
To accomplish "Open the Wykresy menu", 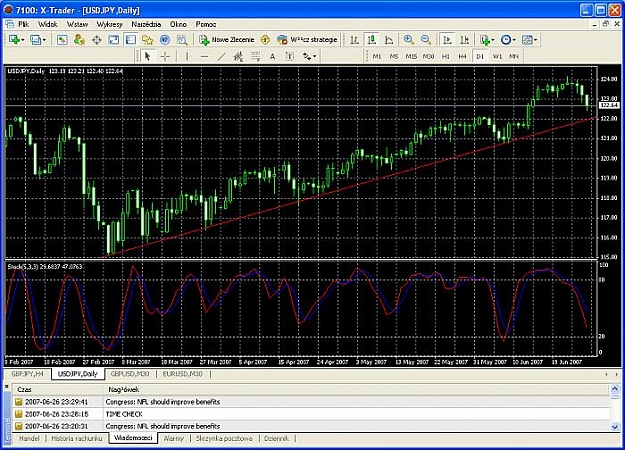I will coord(110,24).
